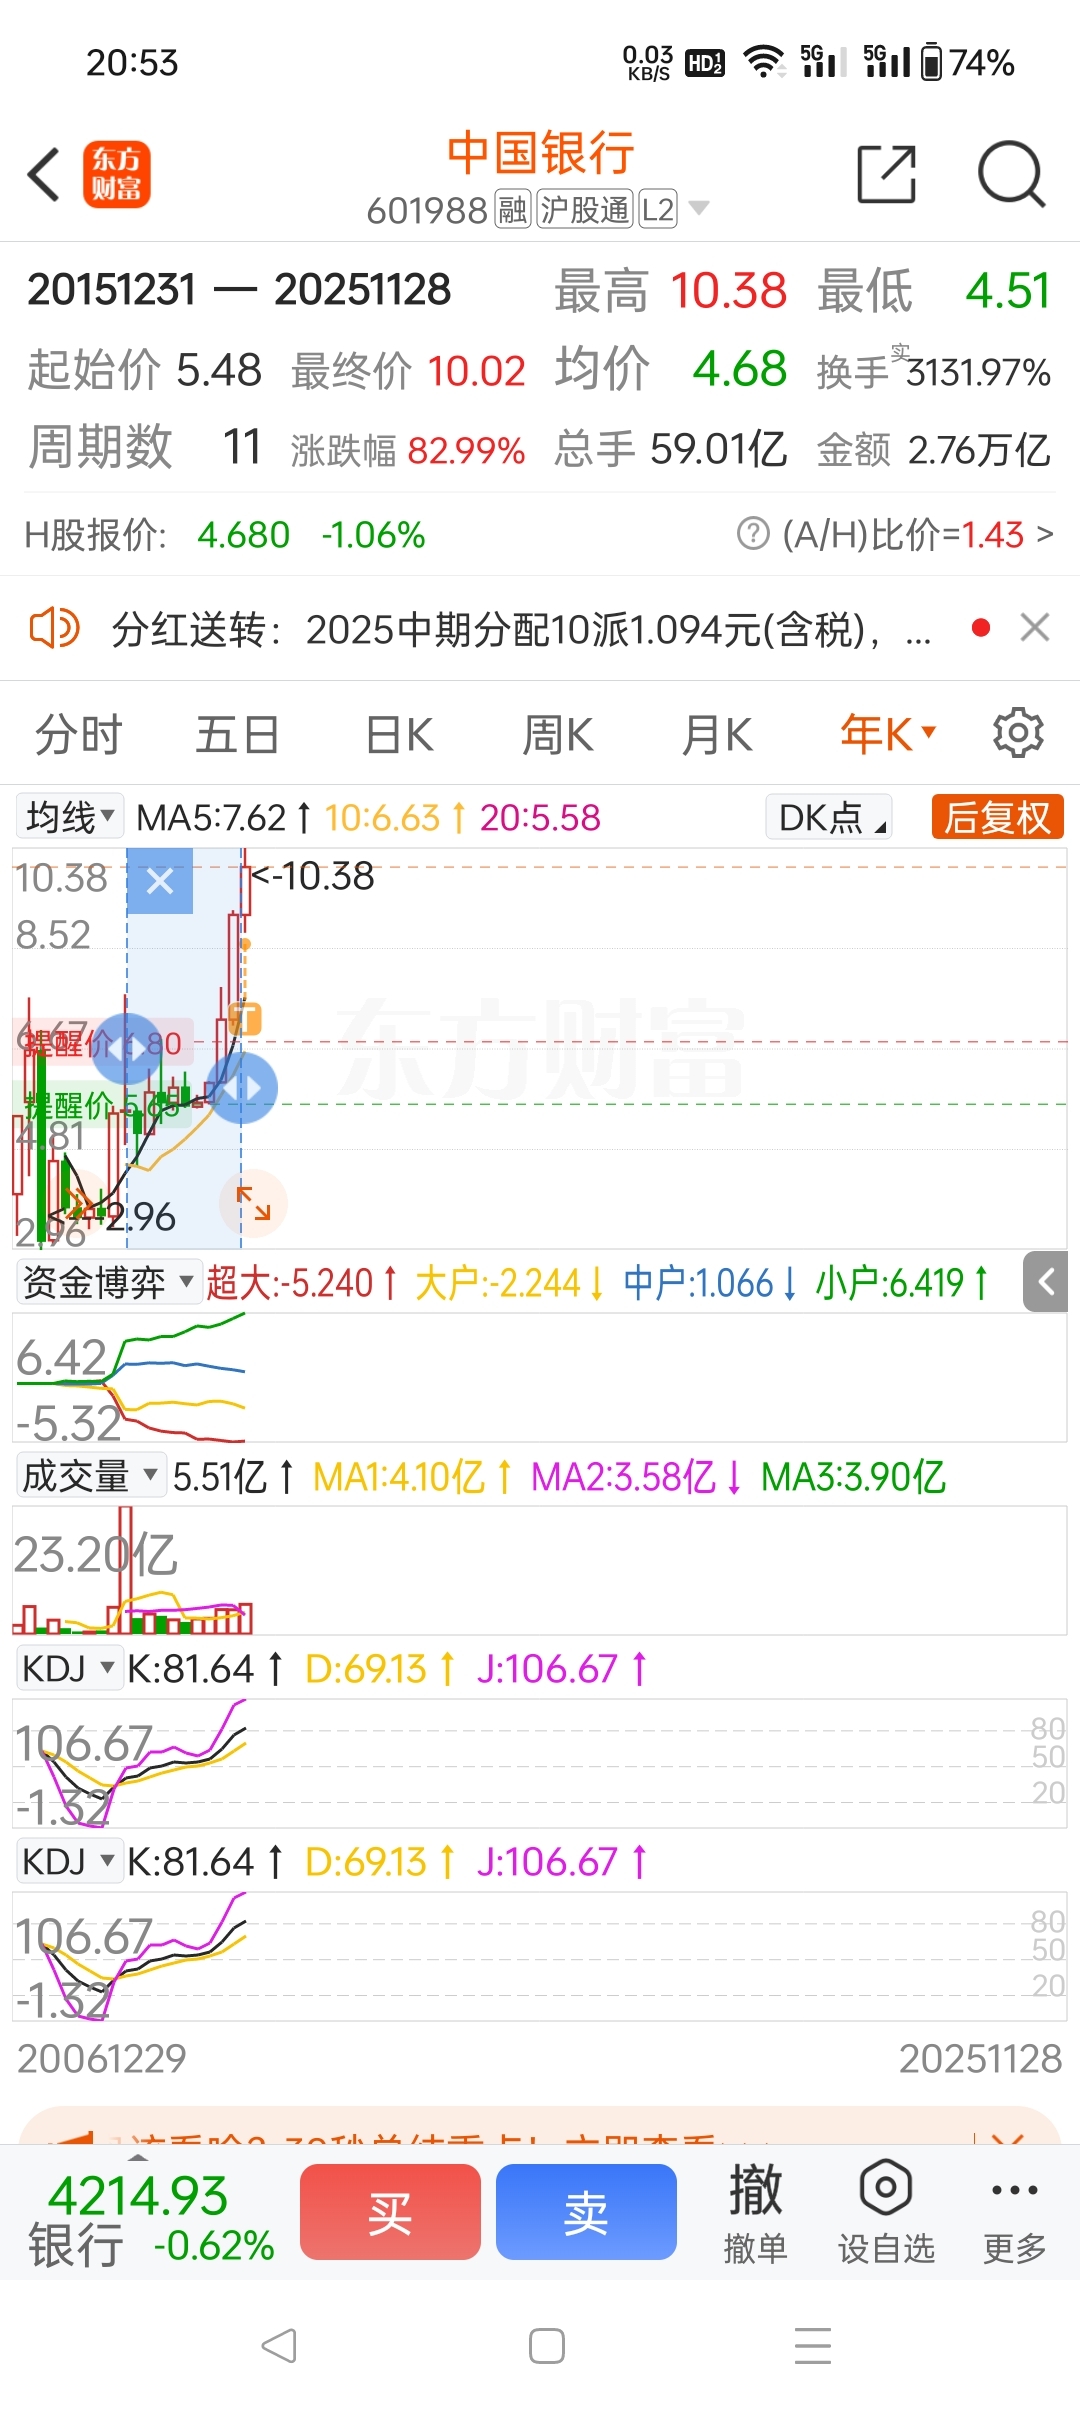Grab the left range selection handle
Viewport: 1080px width, 2412px height.
pyautogui.click(x=127, y=1048)
